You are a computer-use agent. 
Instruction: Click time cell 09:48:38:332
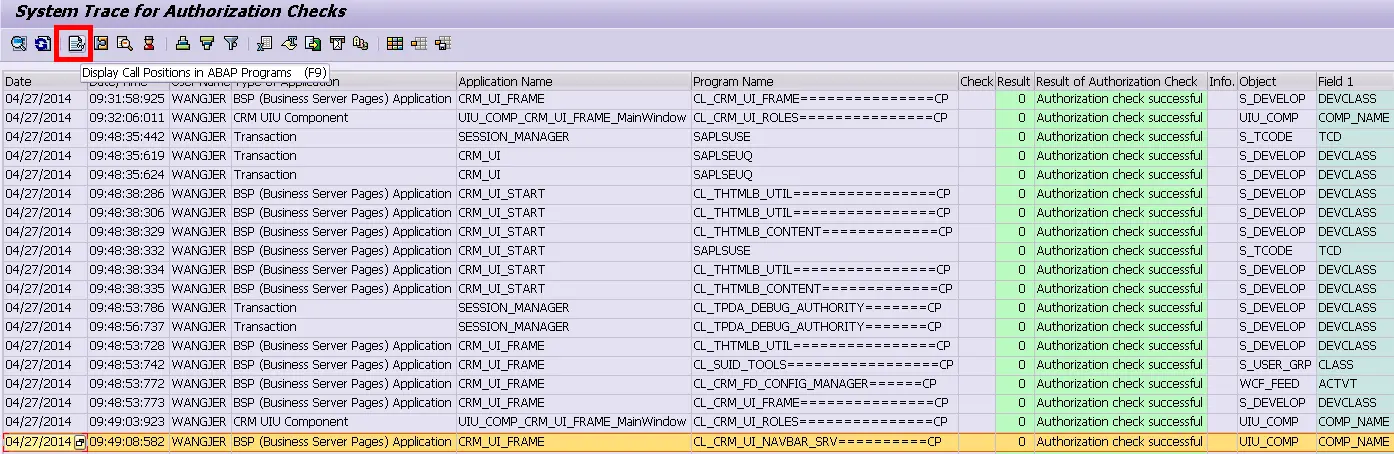[128, 251]
